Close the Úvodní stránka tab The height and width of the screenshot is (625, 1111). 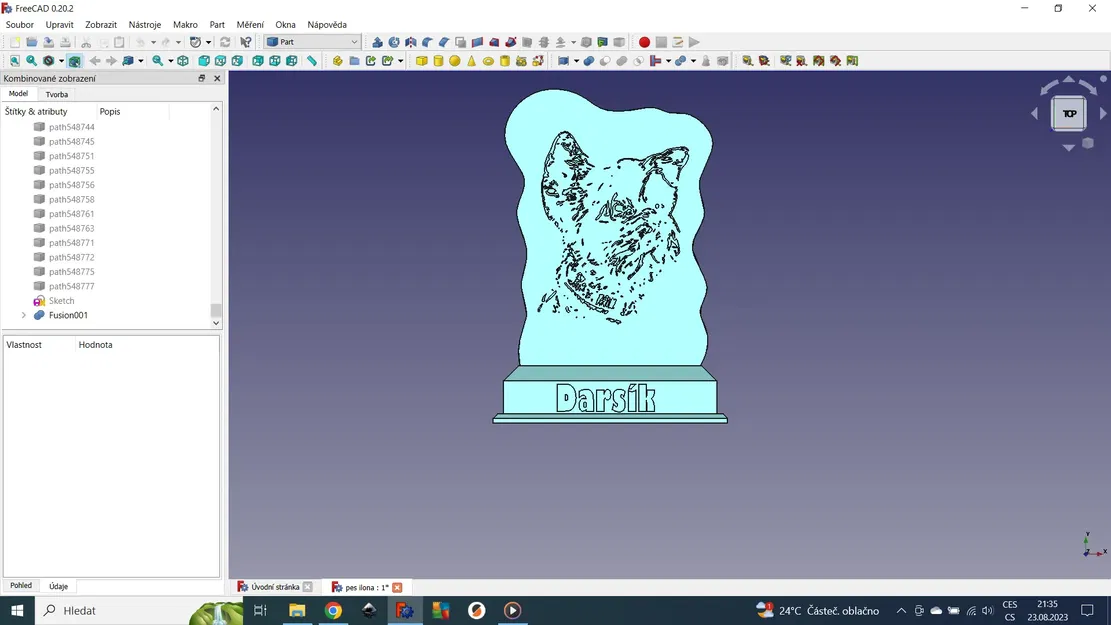click(x=308, y=587)
